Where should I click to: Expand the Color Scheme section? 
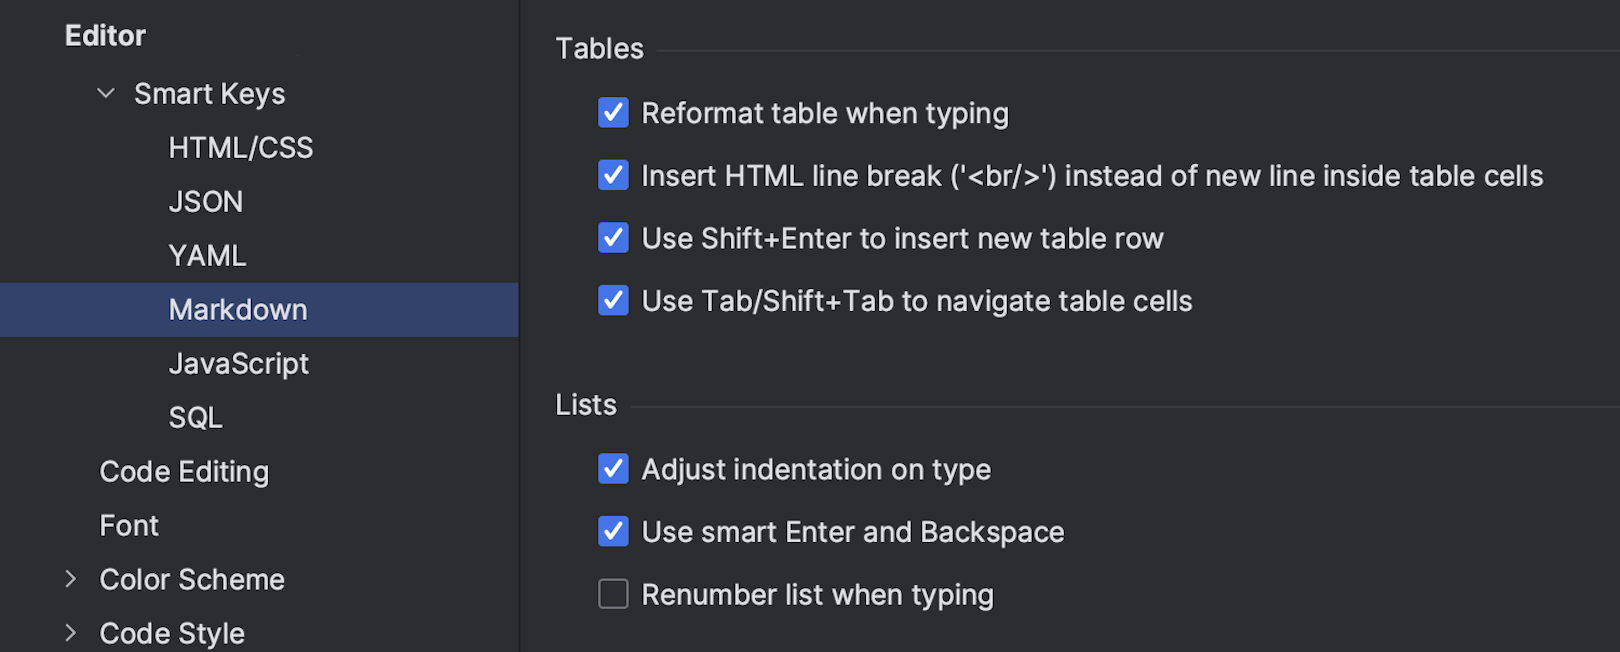pyautogui.click(x=71, y=580)
